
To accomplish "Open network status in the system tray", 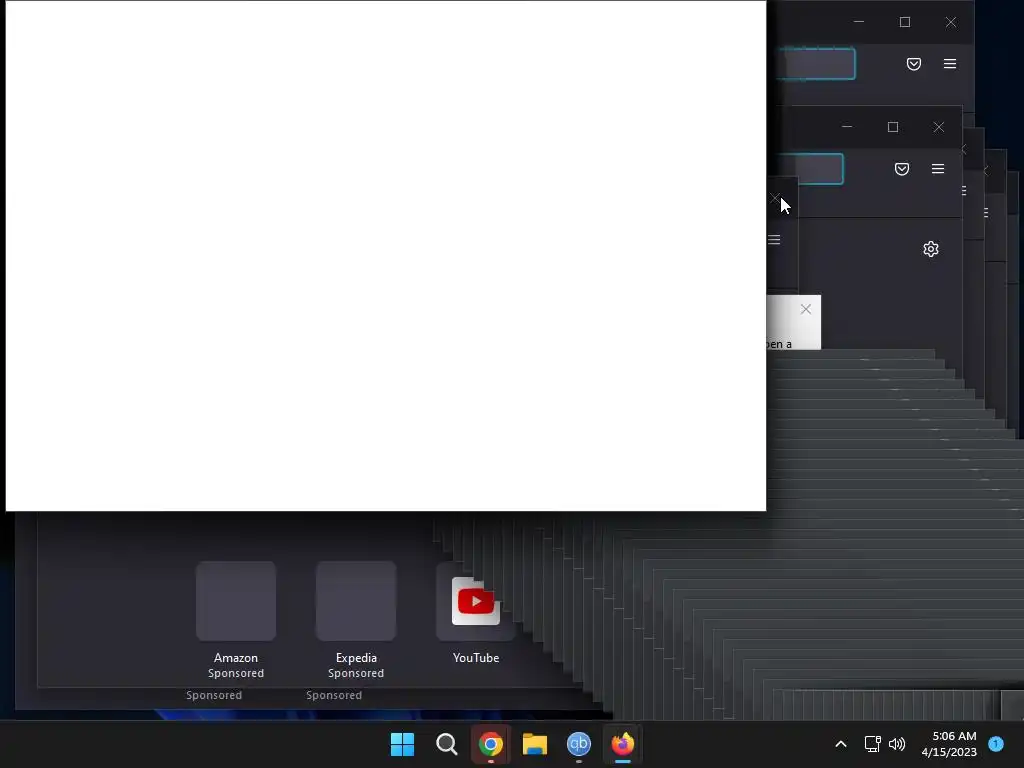I will 872,744.
